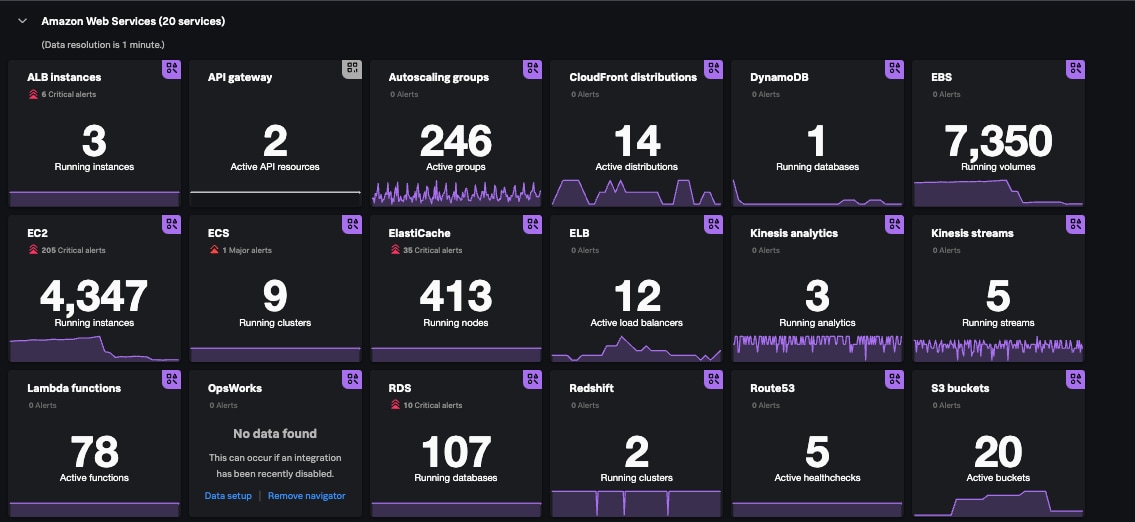
Task: Open dashboard icon on OpsWorks card
Action: pos(352,379)
